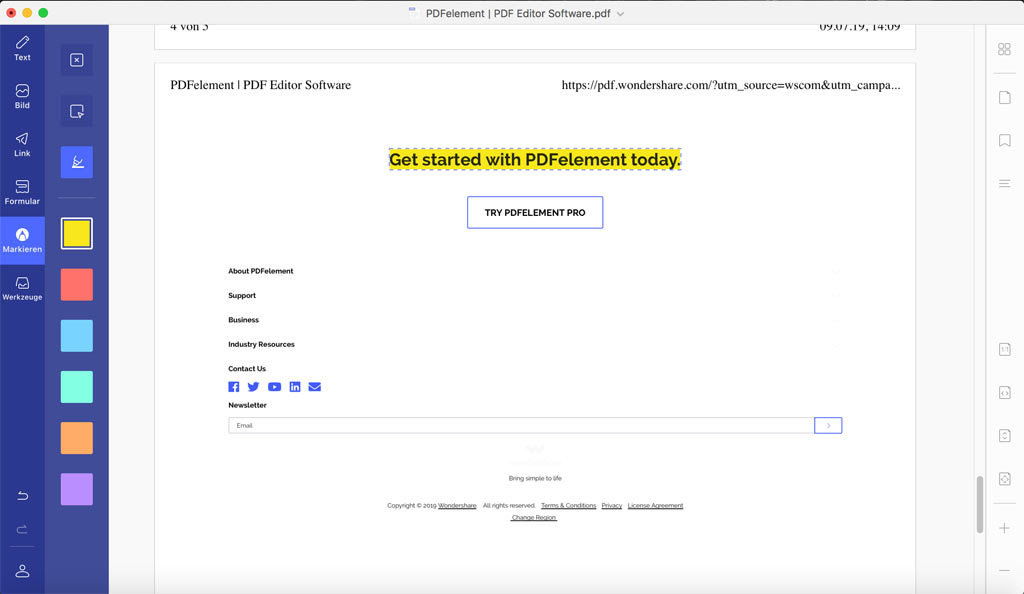Select the remove highlight eraser tool
1024x594 pixels.
click(76, 60)
